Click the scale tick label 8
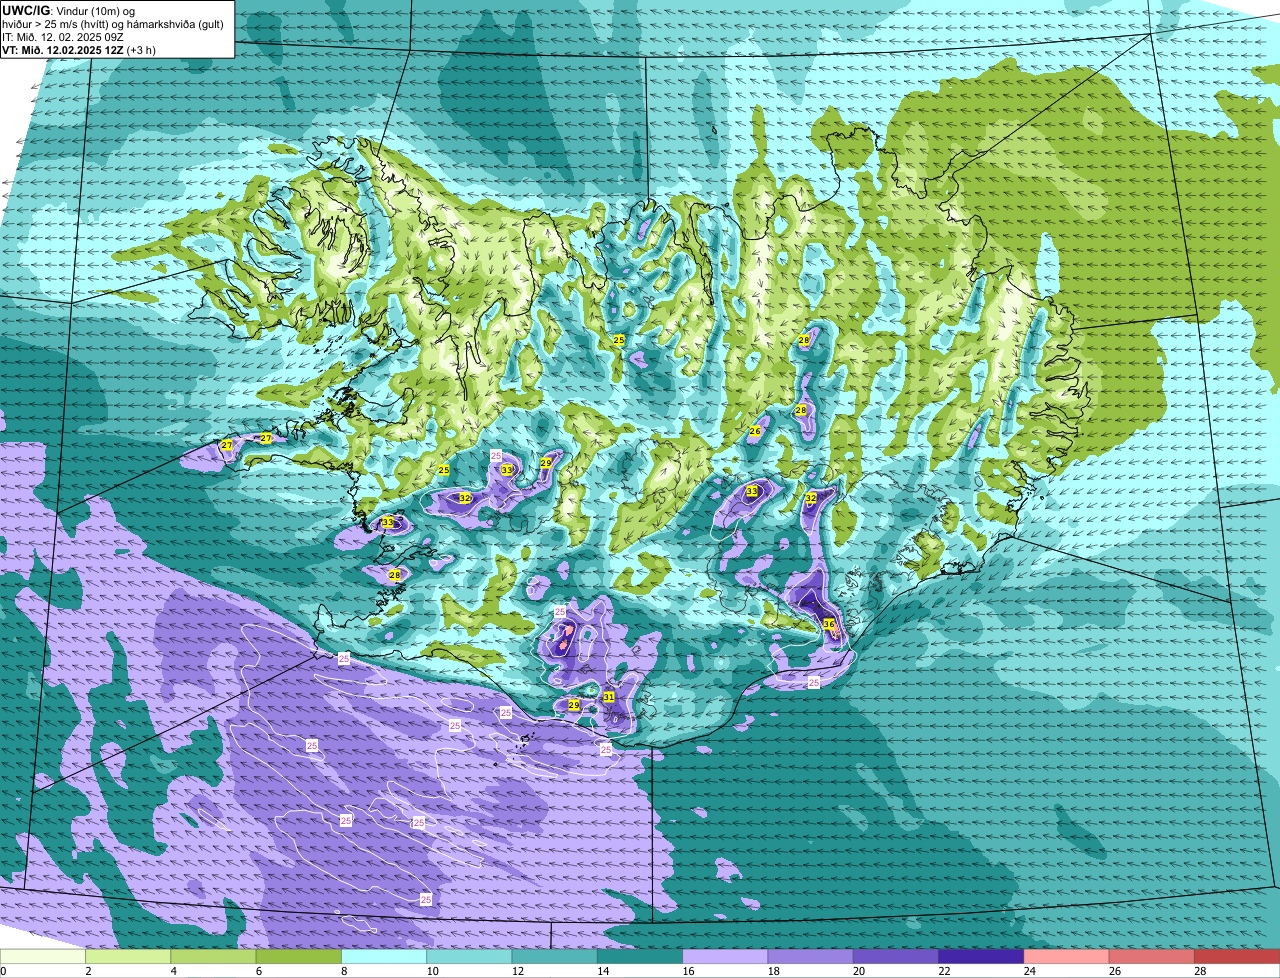The width and height of the screenshot is (1280, 978). [345, 971]
